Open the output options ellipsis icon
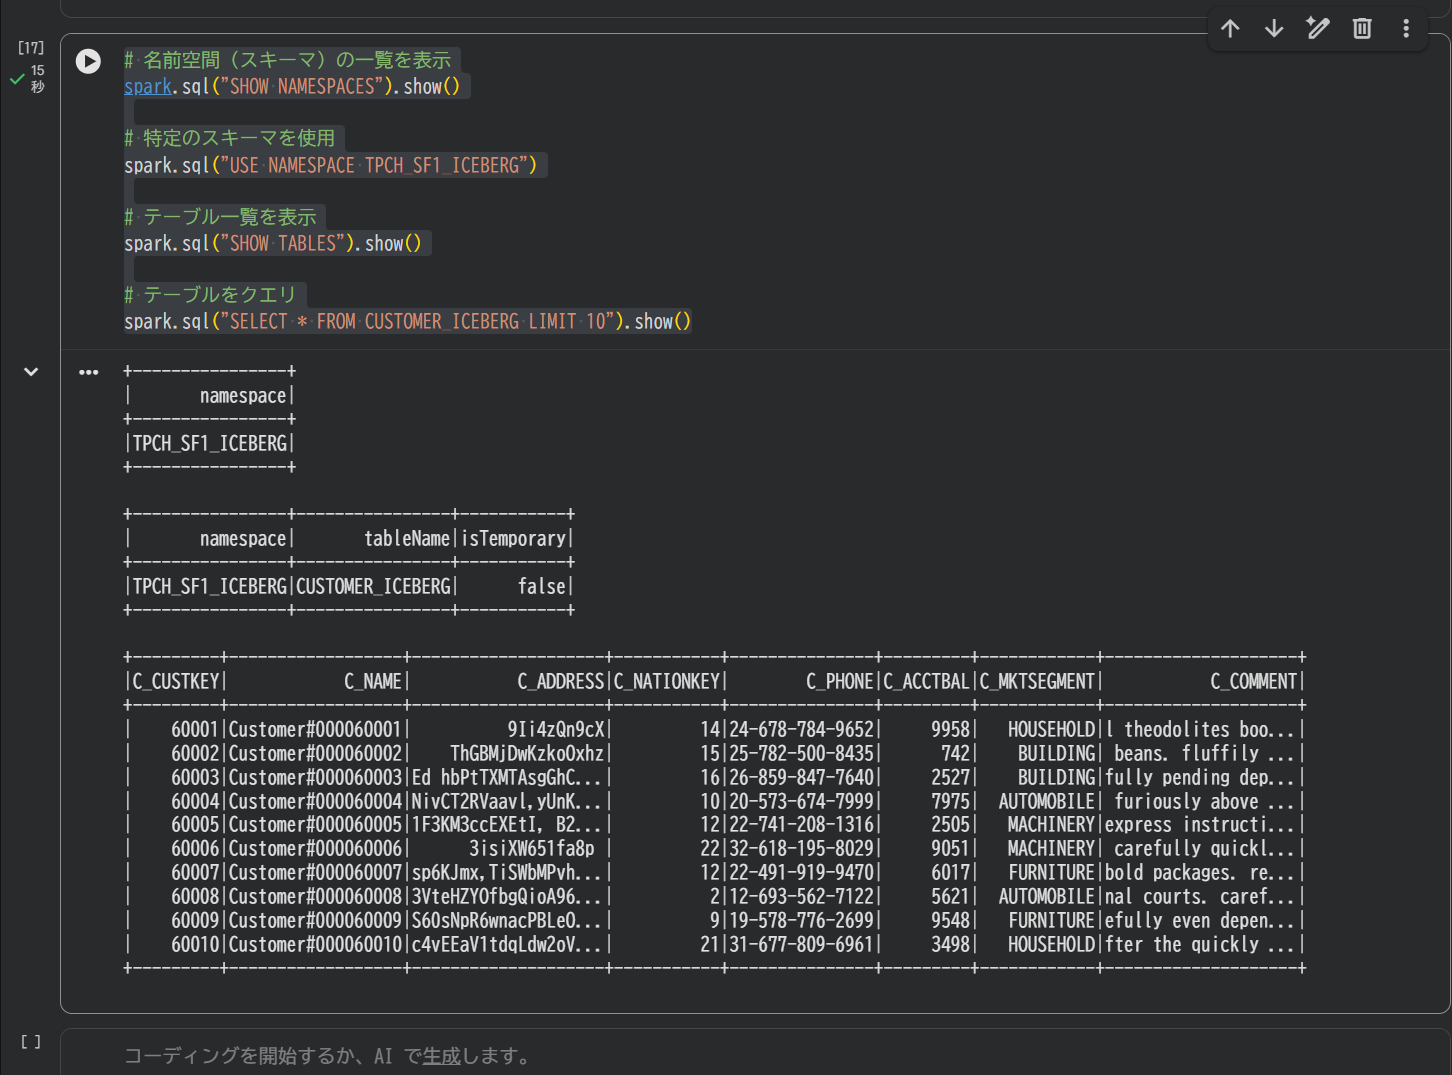The height and width of the screenshot is (1075, 1452). 89,372
